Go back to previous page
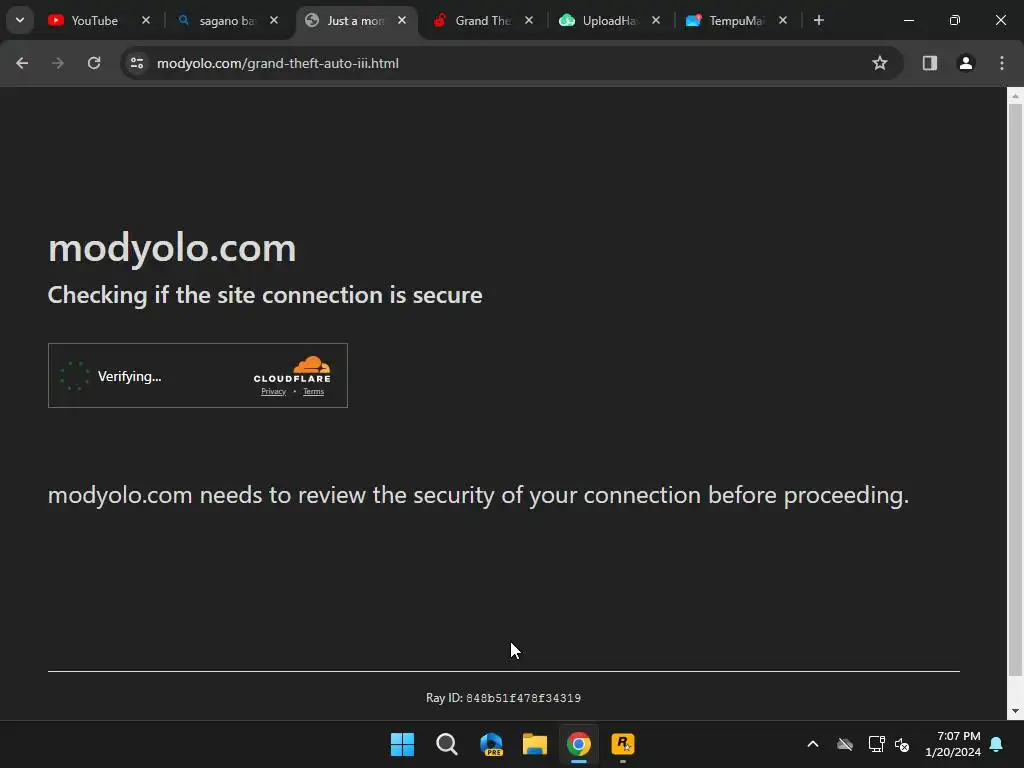The image size is (1024, 768). click(22, 63)
